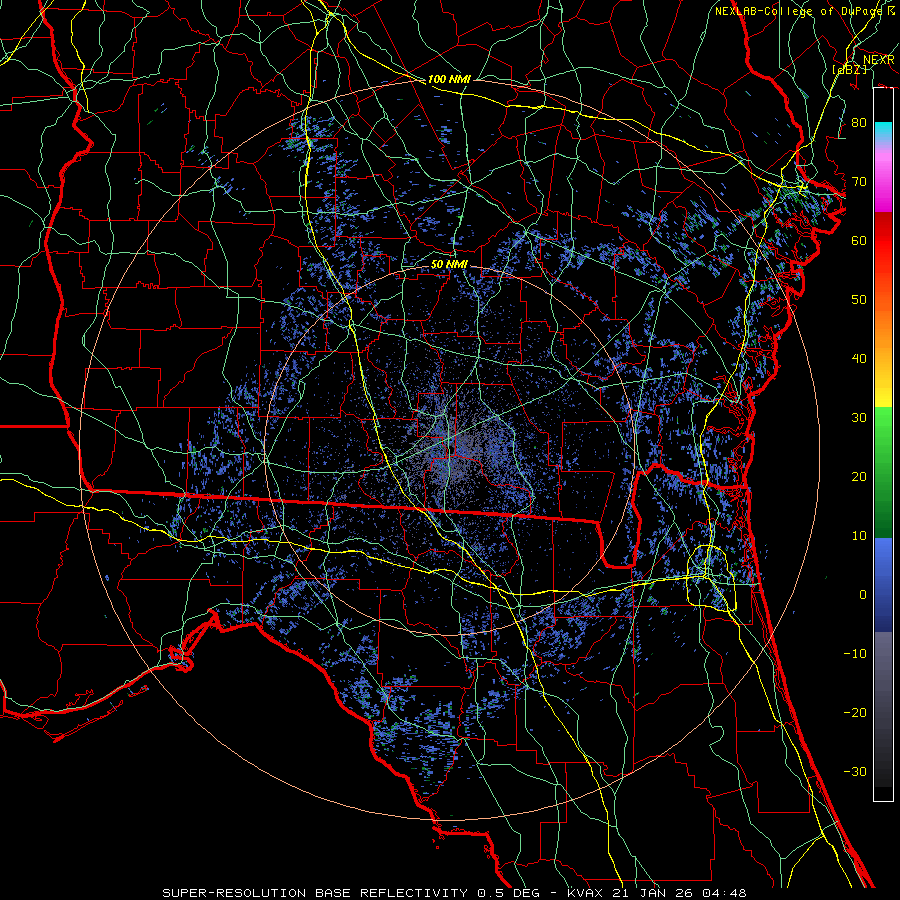
Task: Click the 30 value on the dBZ scale
Action: coord(859,417)
